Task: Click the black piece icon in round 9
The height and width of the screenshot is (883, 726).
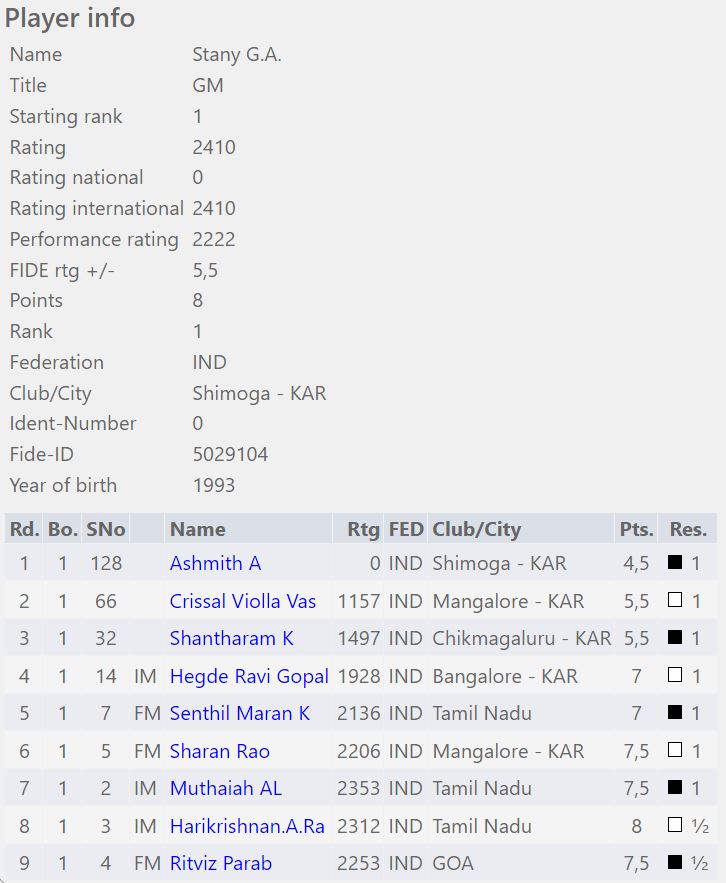Action: pyautogui.click(x=675, y=863)
